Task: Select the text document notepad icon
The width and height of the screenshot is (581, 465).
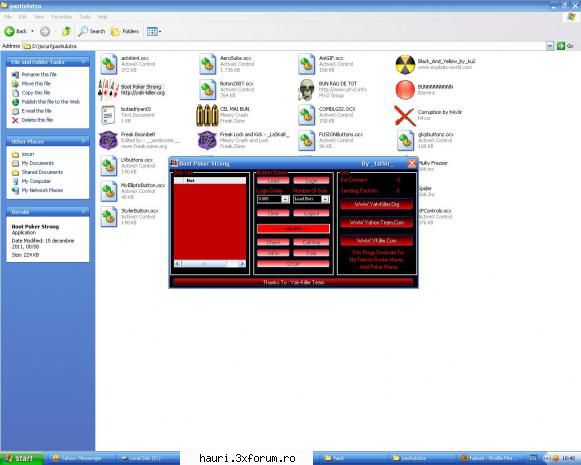Action: pos(108,115)
